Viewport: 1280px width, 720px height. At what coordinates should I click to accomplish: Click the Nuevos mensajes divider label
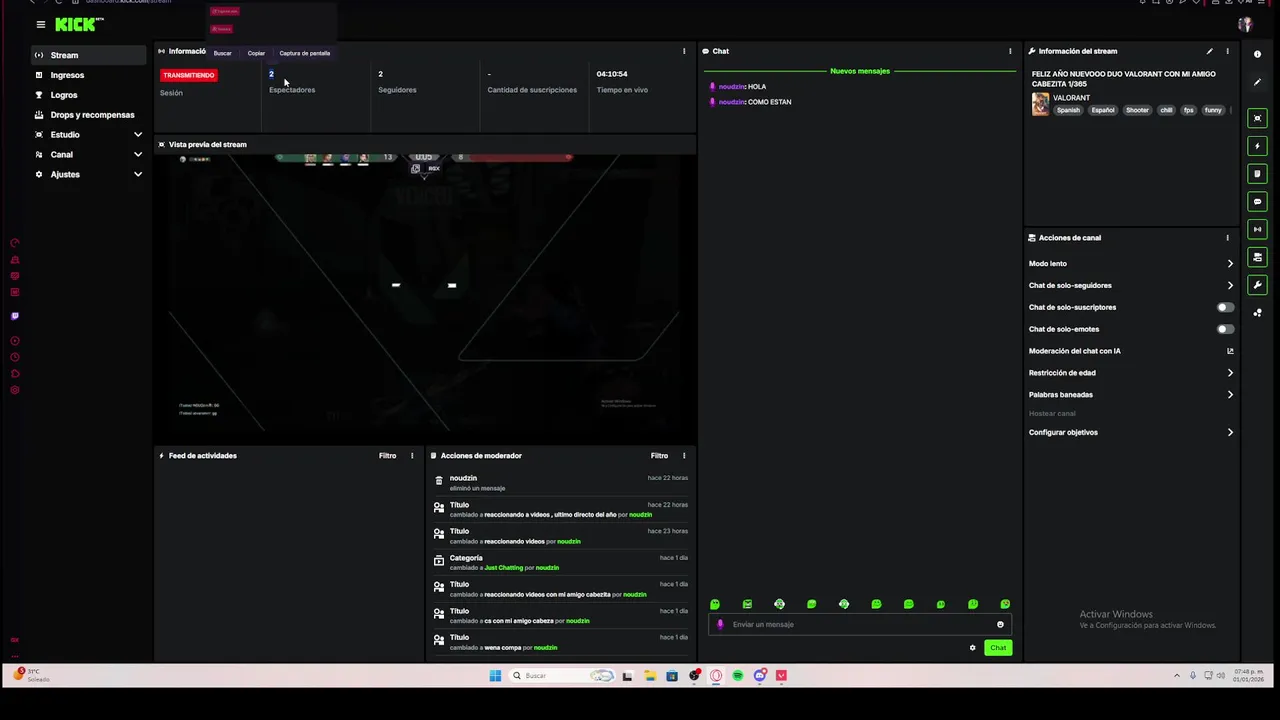860,71
